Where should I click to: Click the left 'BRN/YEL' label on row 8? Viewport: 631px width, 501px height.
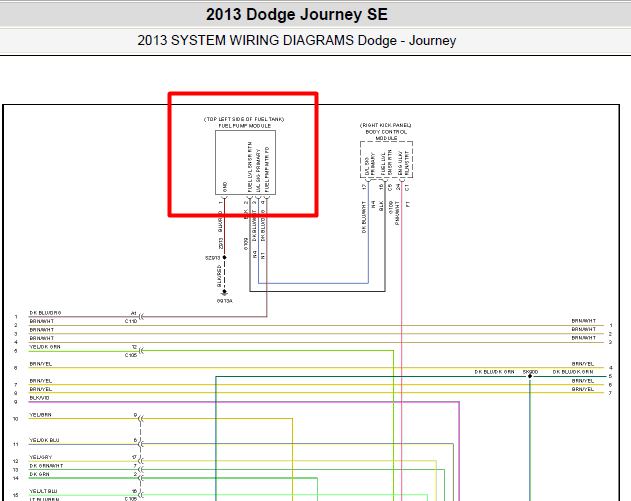[41, 389]
